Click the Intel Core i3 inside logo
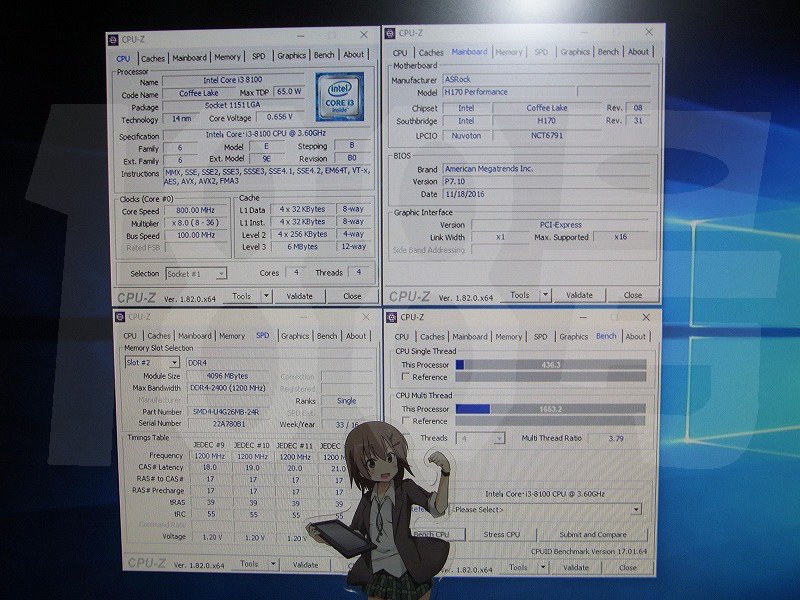This screenshot has width=800, height=600. [x=339, y=97]
